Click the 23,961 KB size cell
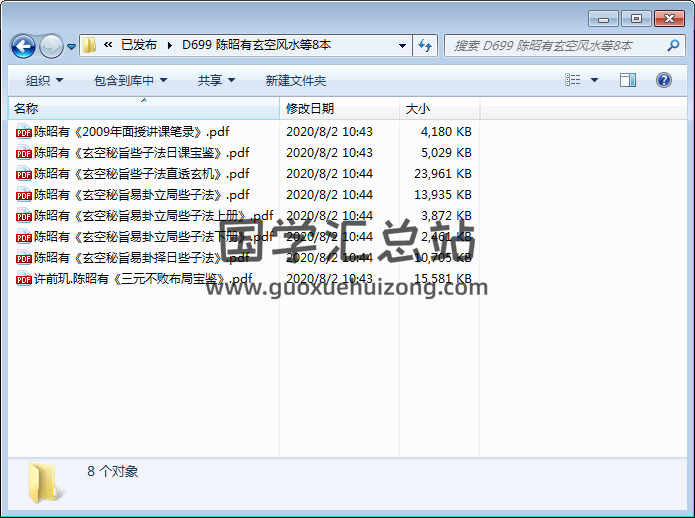 [443, 174]
